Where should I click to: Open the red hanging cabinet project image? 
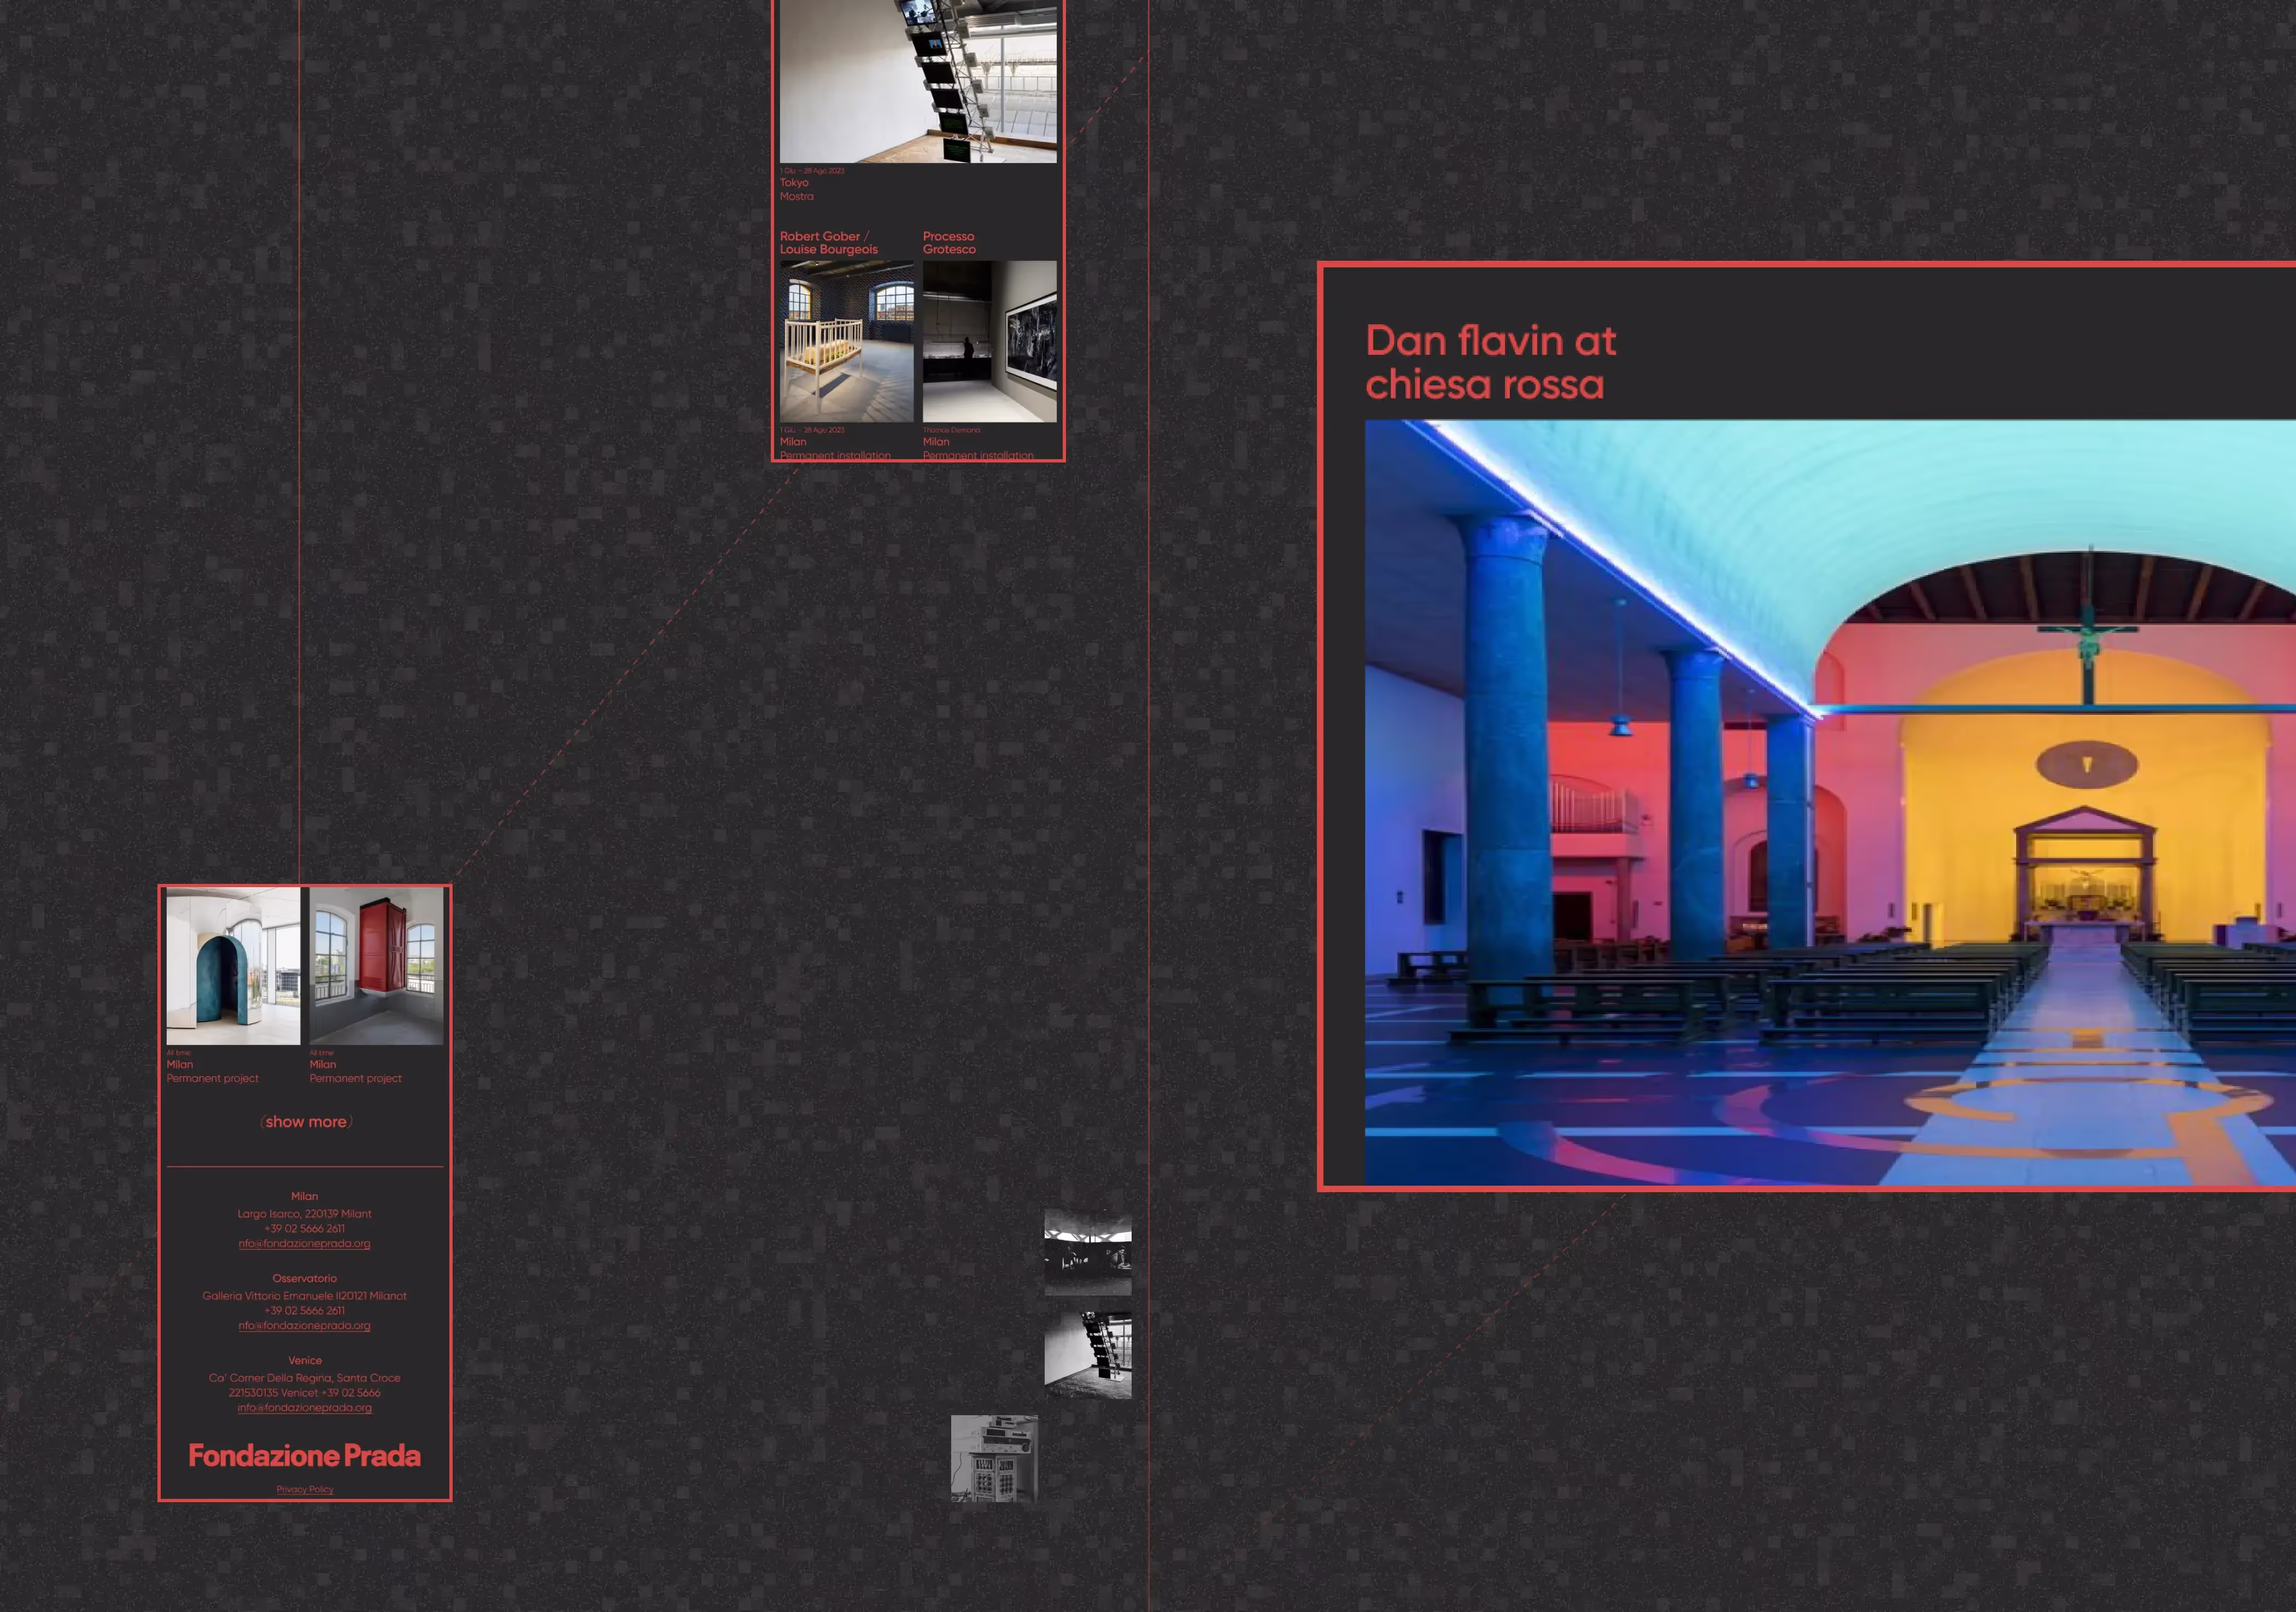pos(376,966)
